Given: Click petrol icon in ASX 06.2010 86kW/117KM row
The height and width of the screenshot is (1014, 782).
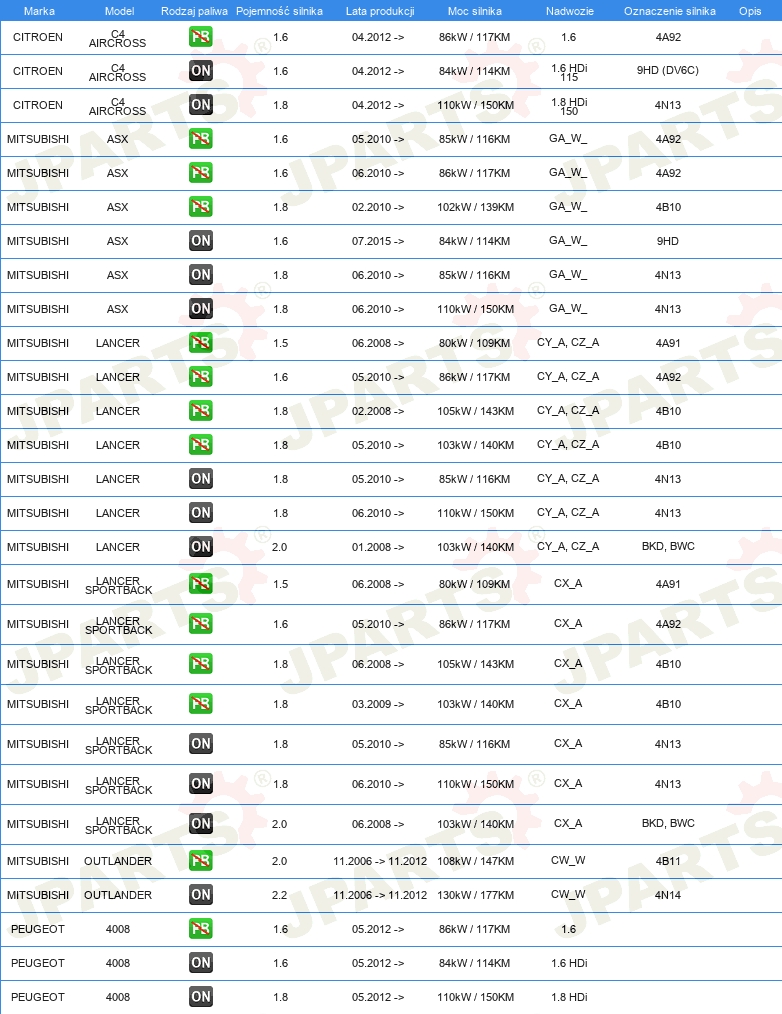Looking at the screenshot, I should [201, 173].
